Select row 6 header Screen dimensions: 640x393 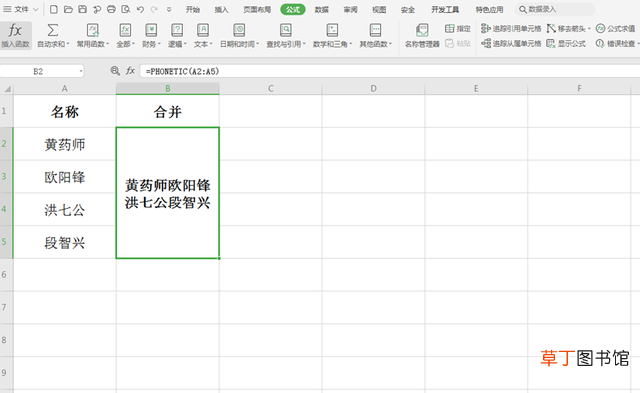pyautogui.click(x=6, y=275)
